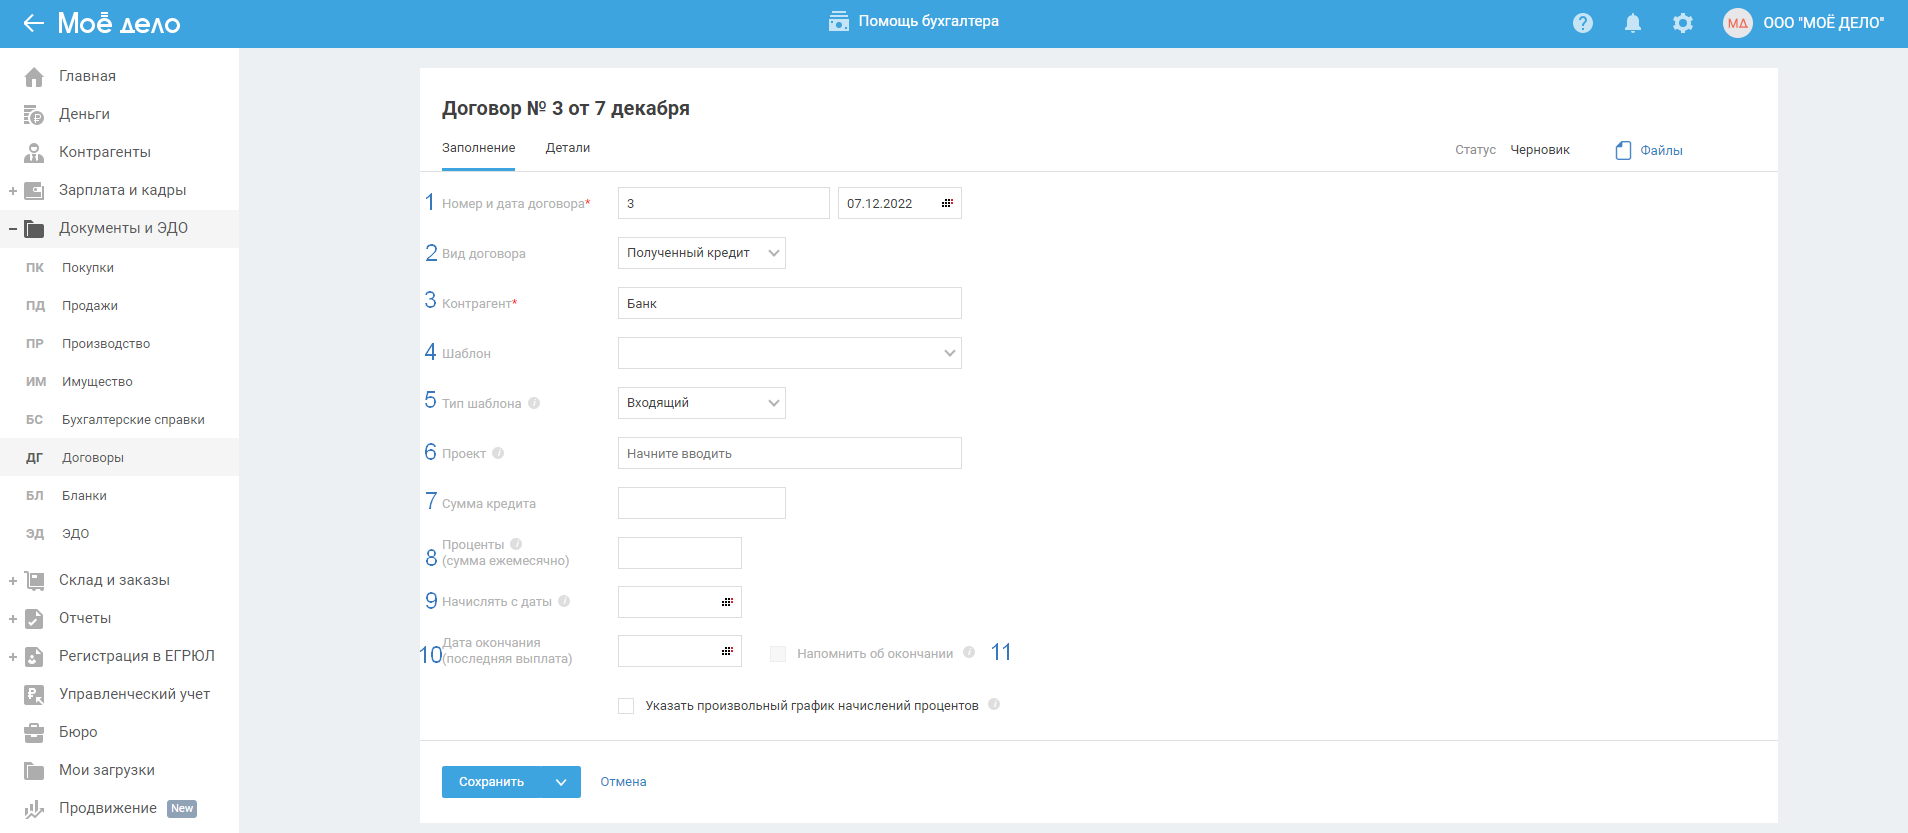Screen dimensions: 1908x833
Task: Open Тип шаблона dropdown
Action: tap(701, 403)
